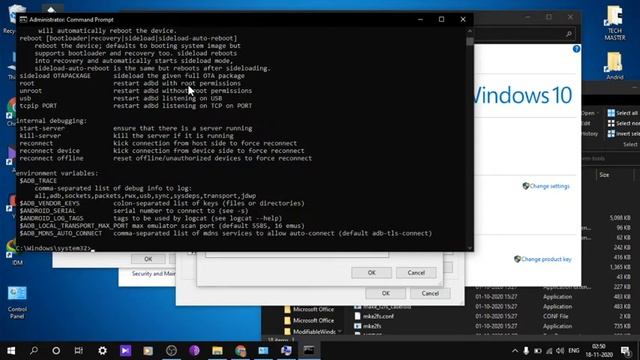The width and height of the screenshot is (640, 360).
Task: Click Command Prompt scrollbar down arrow
Action: point(469,247)
